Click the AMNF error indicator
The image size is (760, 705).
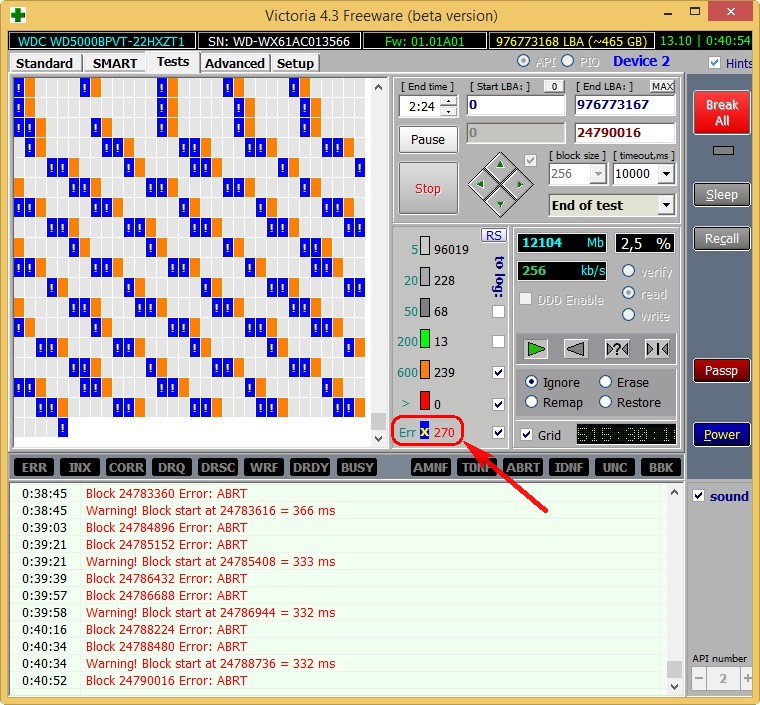(430, 468)
